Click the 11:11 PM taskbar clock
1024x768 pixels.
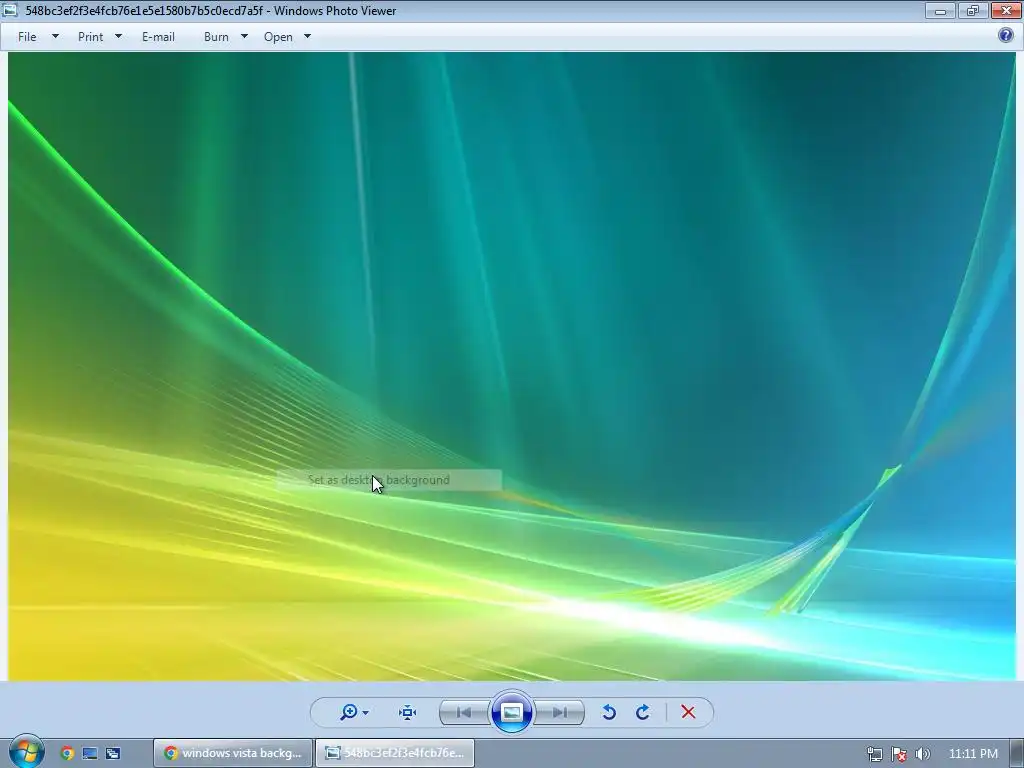point(973,754)
